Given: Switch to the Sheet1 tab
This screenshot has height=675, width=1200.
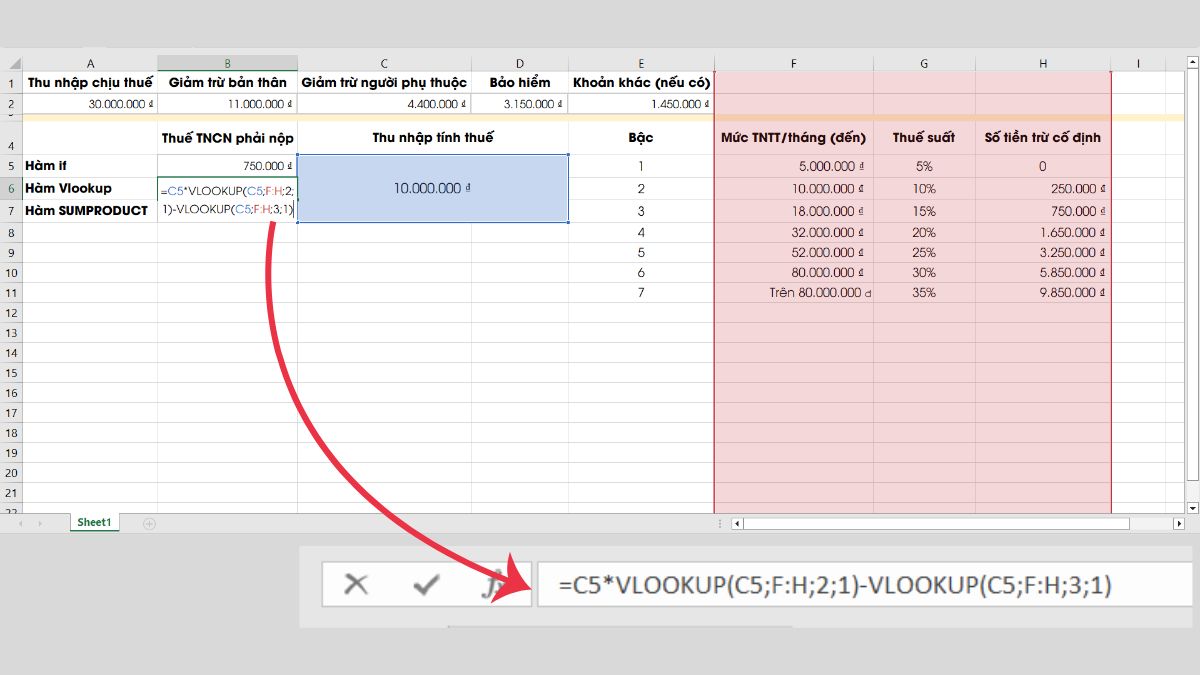Looking at the screenshot, I should [93, 521].
